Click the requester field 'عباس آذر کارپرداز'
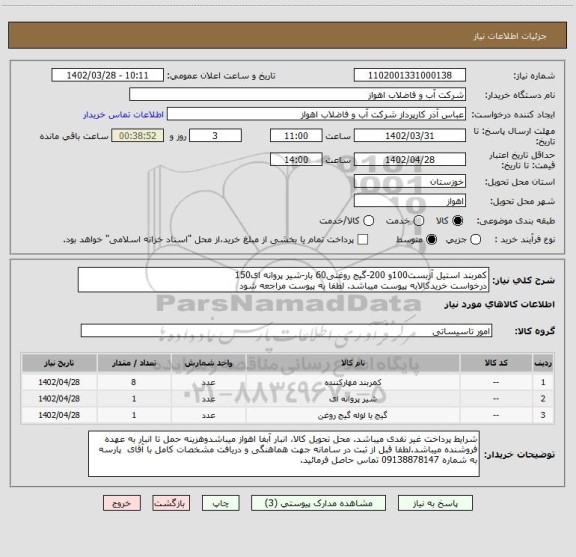 tap(316, 114)
